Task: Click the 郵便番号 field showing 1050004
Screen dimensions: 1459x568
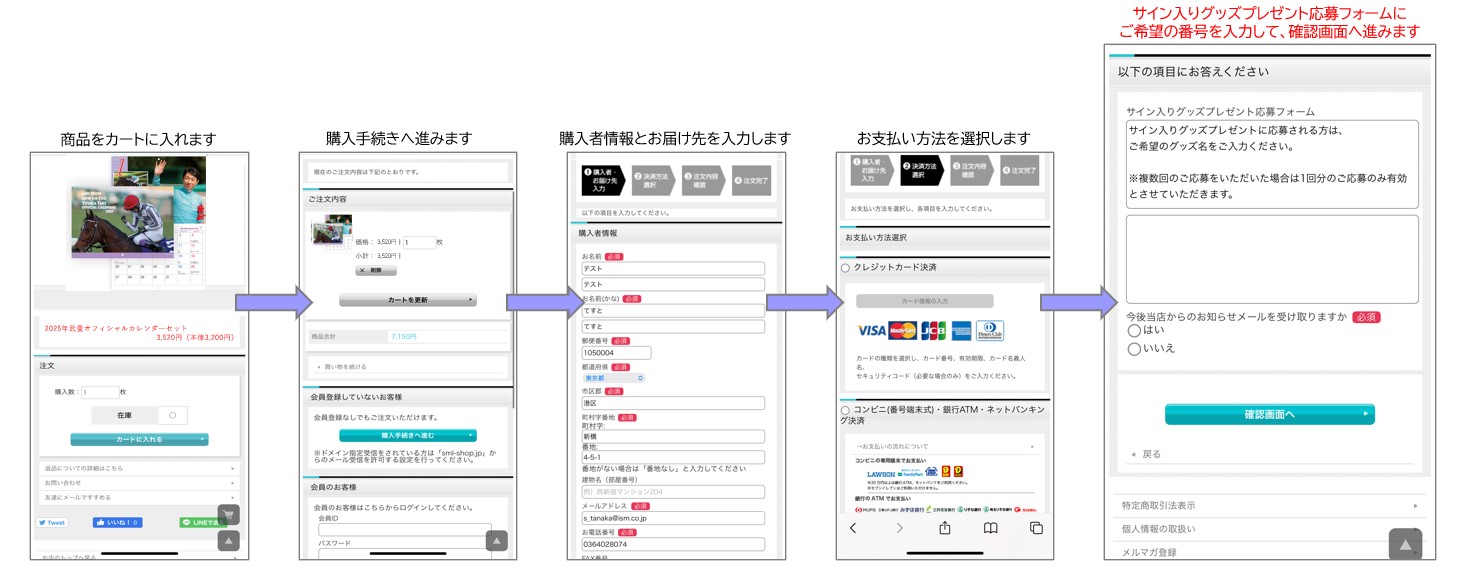Action: (x=616, y=352)
